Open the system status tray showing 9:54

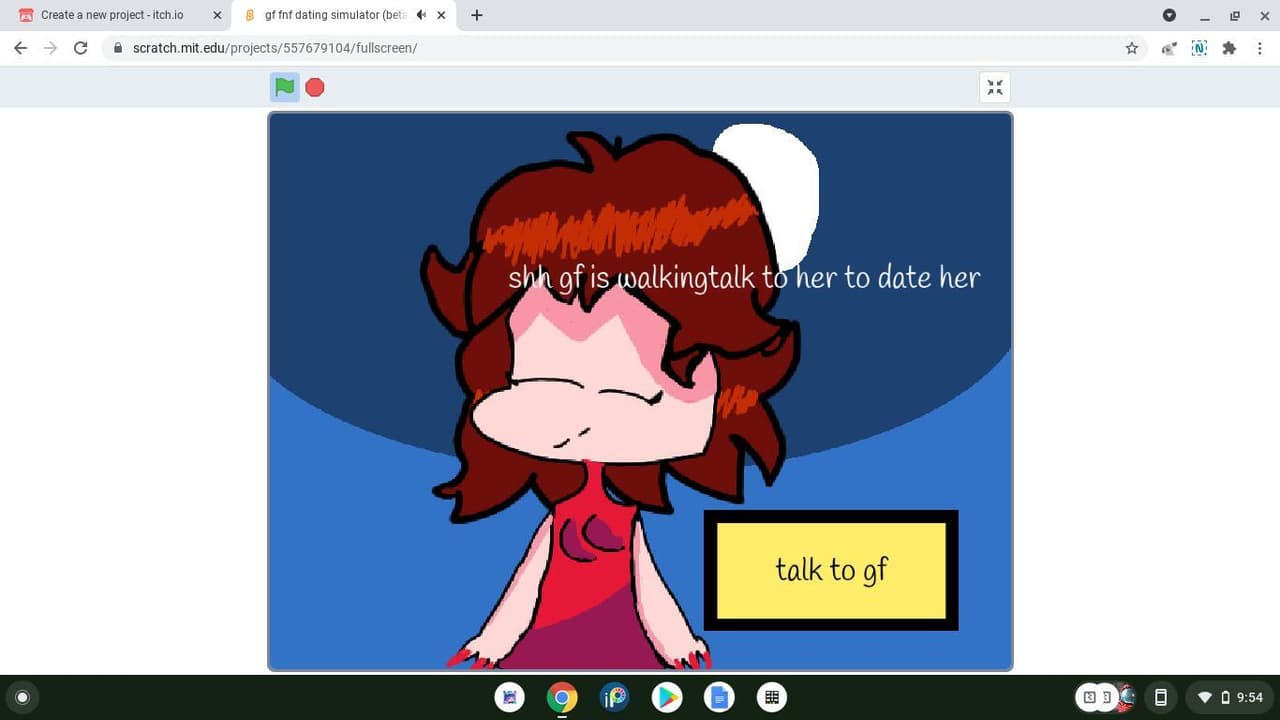click(1230, 697)
